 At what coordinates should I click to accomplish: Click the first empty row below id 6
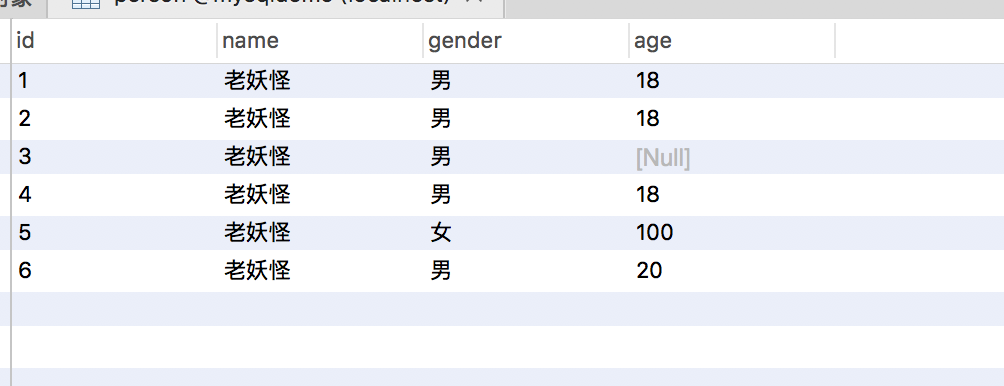[508, 309]
